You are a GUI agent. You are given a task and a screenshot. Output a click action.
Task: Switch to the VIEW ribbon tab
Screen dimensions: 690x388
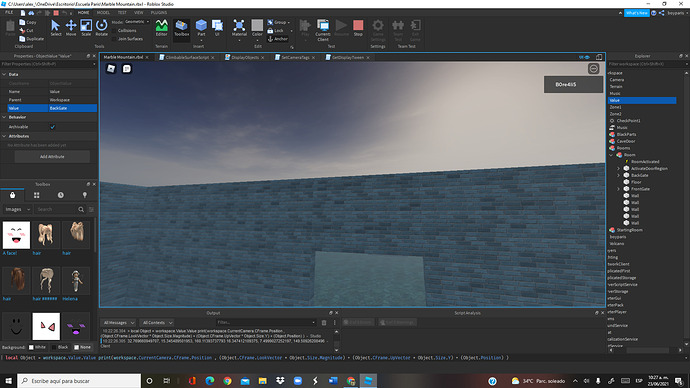139,12
